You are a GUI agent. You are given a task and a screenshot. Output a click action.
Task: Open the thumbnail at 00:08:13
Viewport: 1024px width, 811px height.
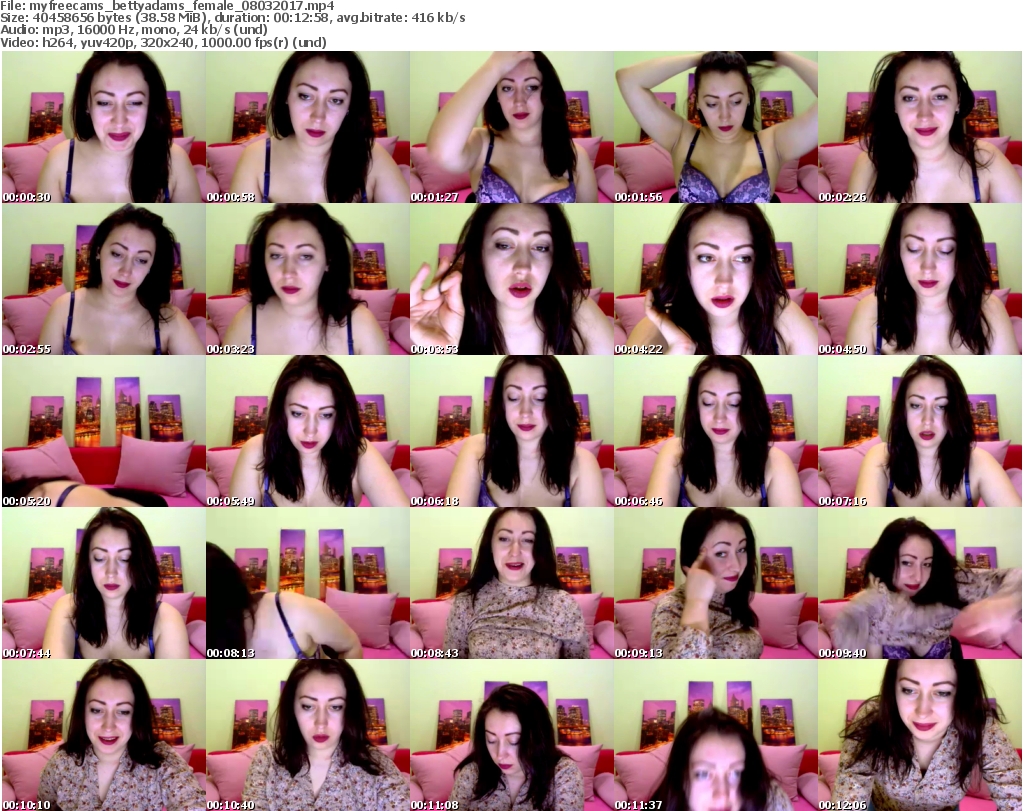click(x=308, y=583)
